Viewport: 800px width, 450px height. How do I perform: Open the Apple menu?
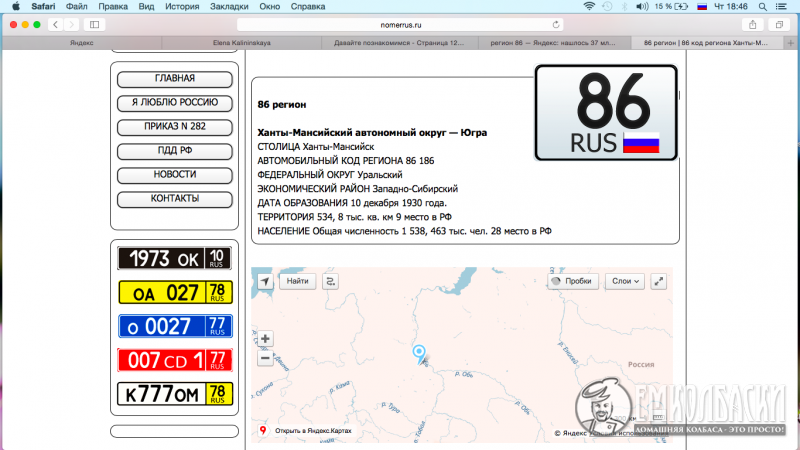click(x=16, y=7)
